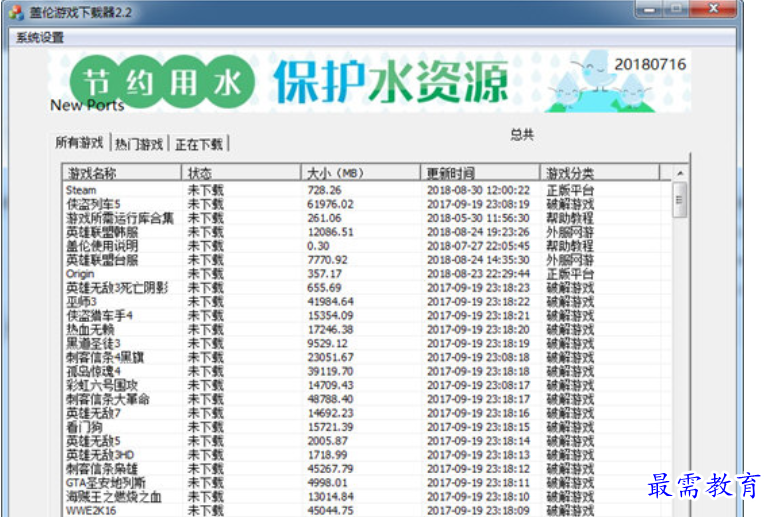Select the 英雄联盟台服 row
The width and height of the screenshot is (769, 517).
click(367, 260)
